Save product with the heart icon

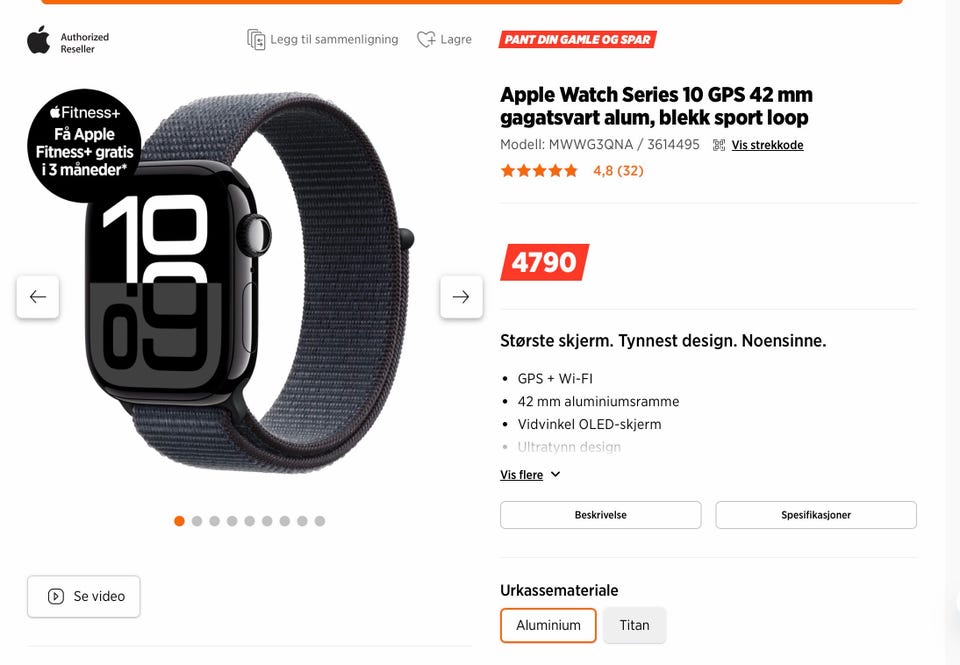click(x=426, y=39)
